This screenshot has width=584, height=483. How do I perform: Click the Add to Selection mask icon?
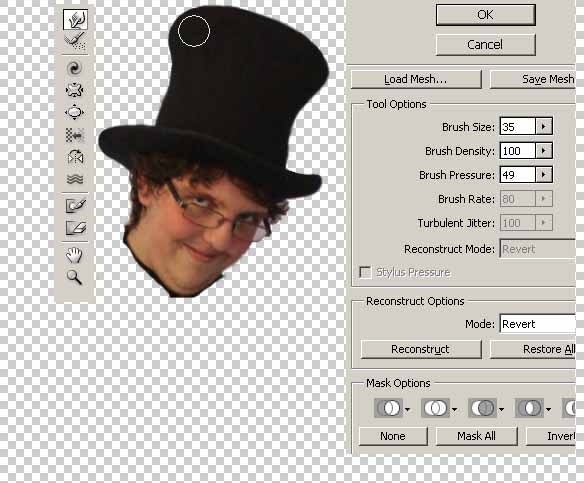coord(435,408)
